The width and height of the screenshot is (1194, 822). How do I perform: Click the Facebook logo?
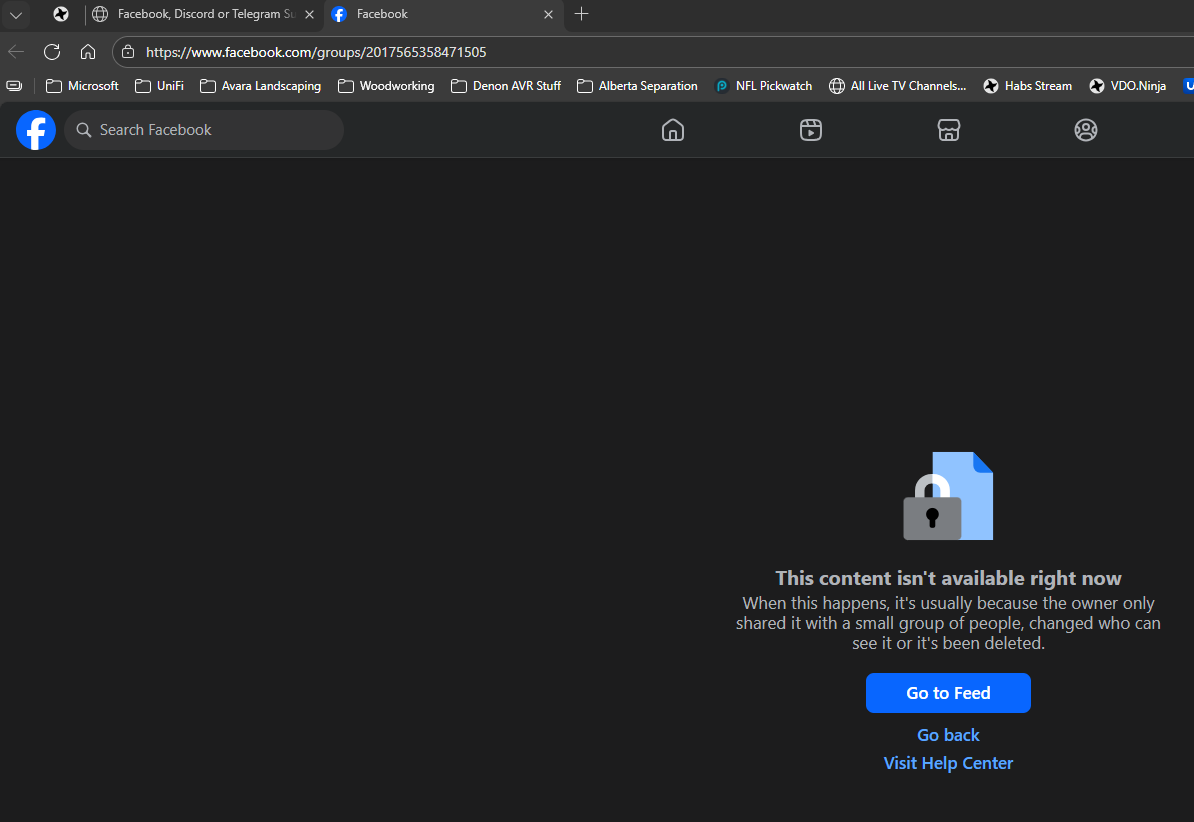(36, 130)
